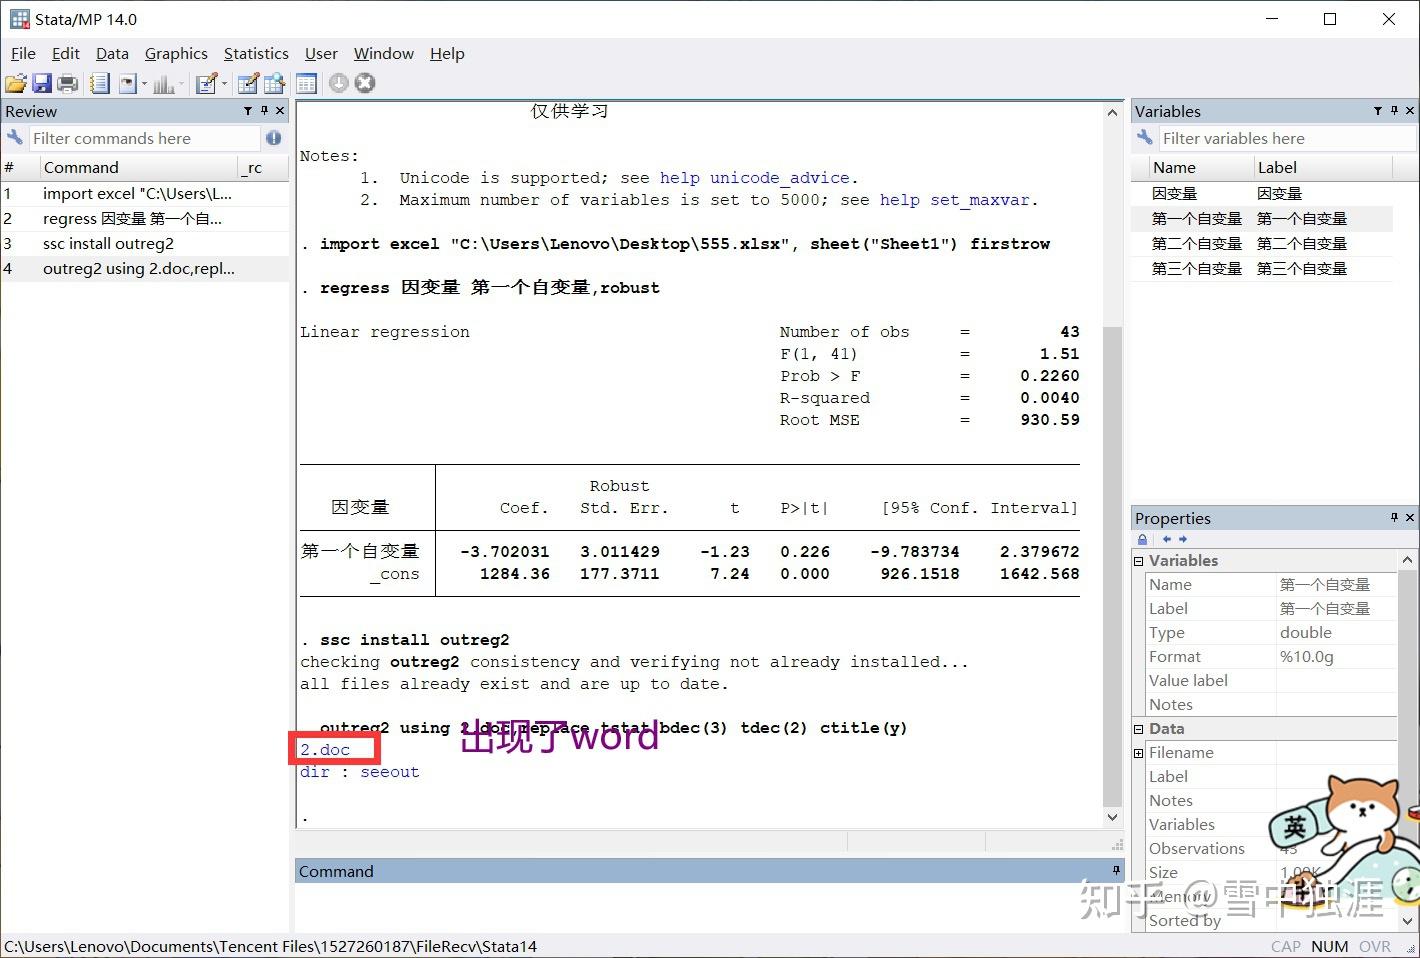Open the Variables Manager
Screen dimensions: 1420x958
[306, 82]
